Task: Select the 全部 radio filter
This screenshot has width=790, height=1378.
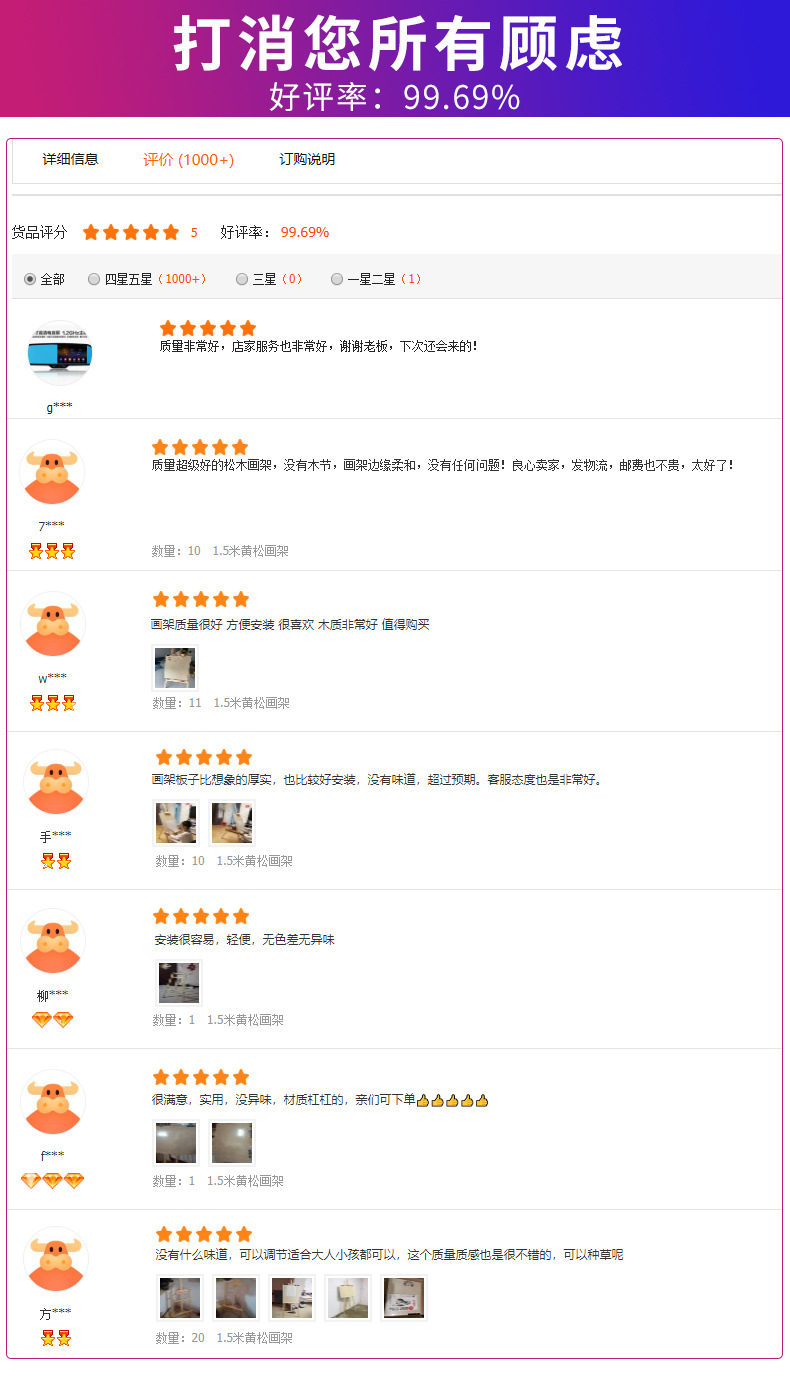Action: (30, 279)
